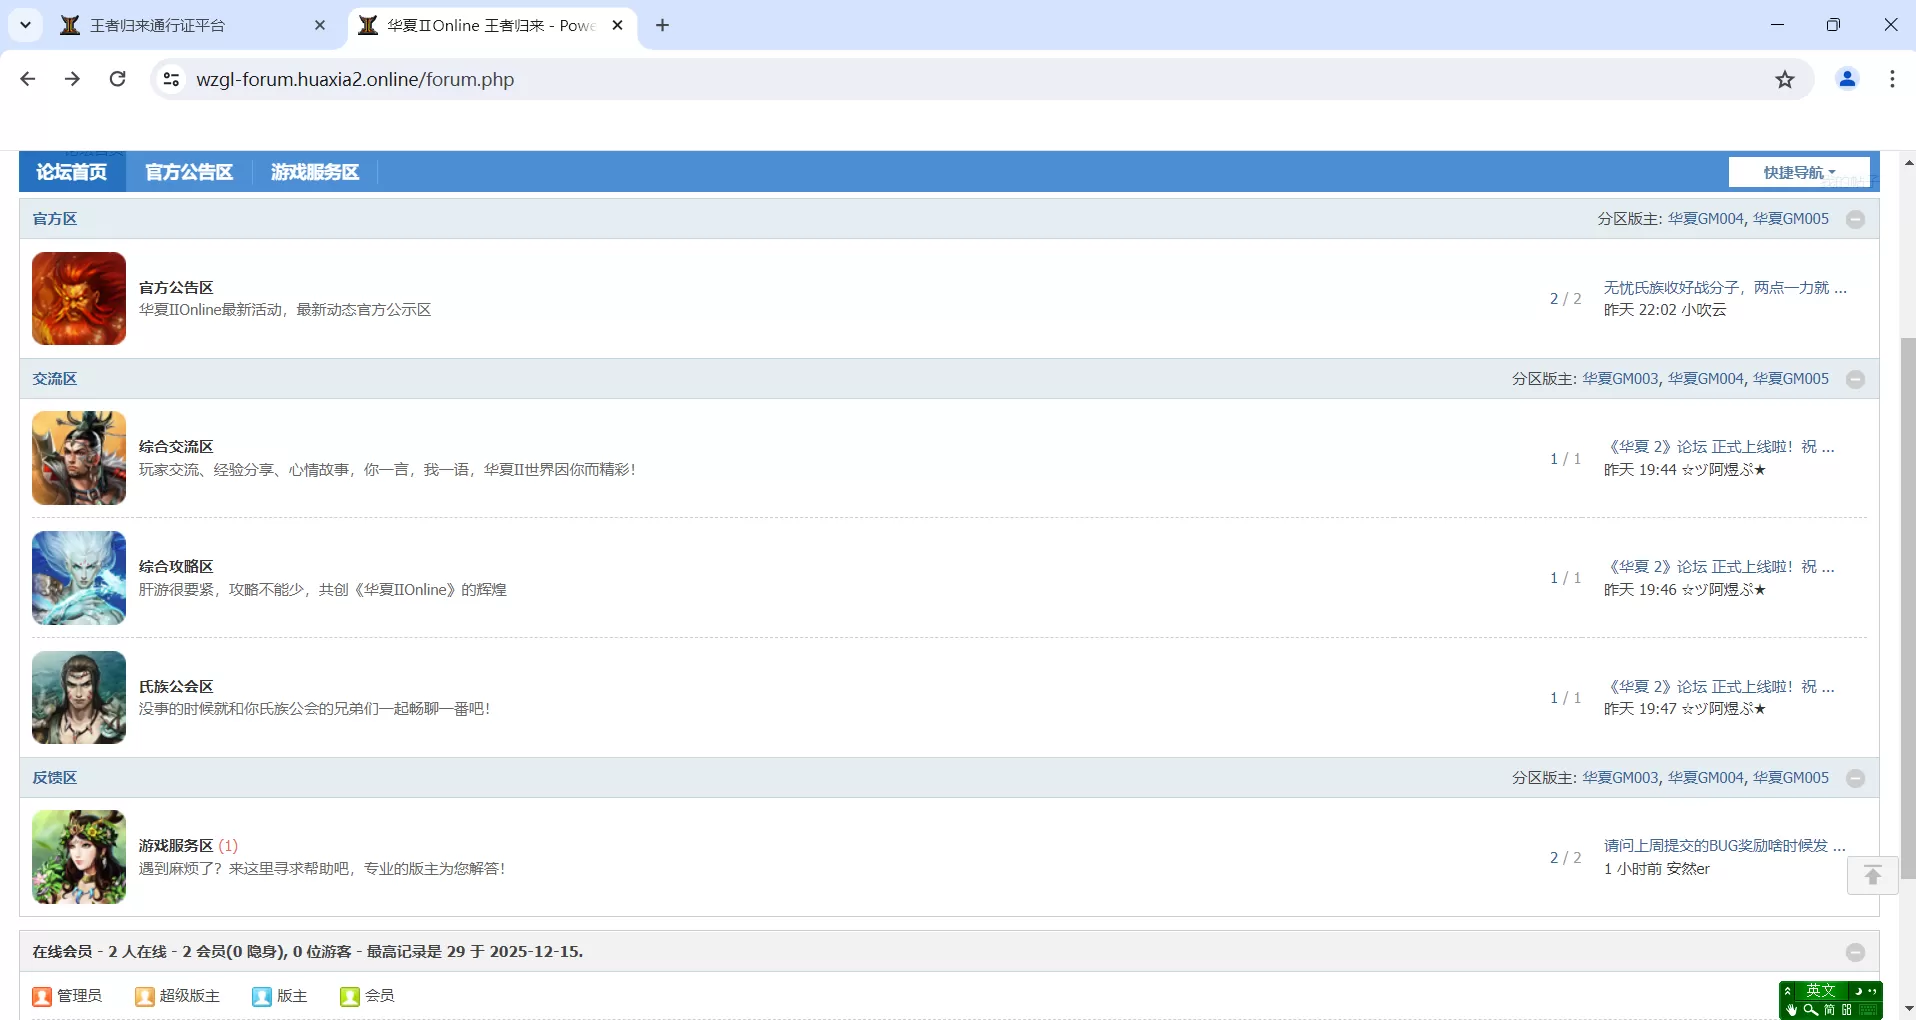Click the 官方公告区 forum avatar icon

pyautogui.click(x=79, y=298)
